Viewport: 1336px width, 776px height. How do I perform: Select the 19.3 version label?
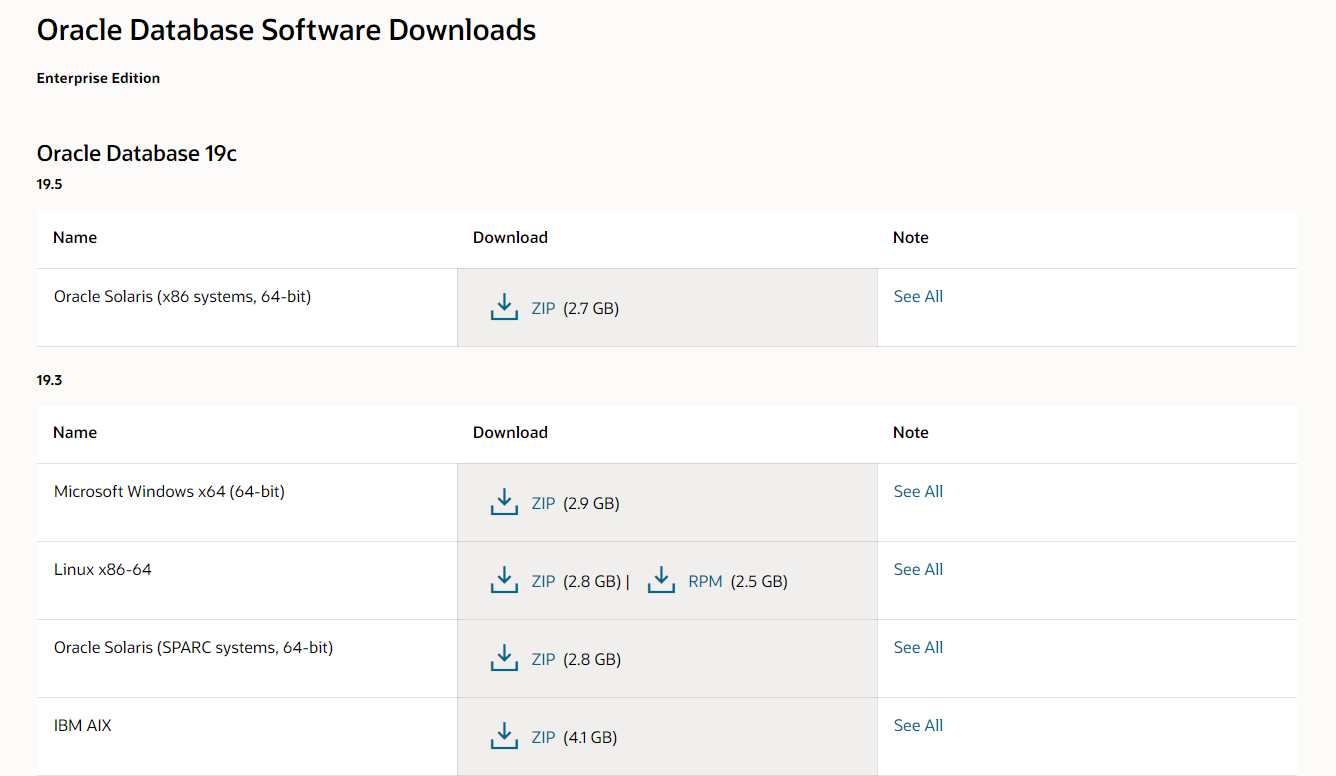(x=50, y=380)
